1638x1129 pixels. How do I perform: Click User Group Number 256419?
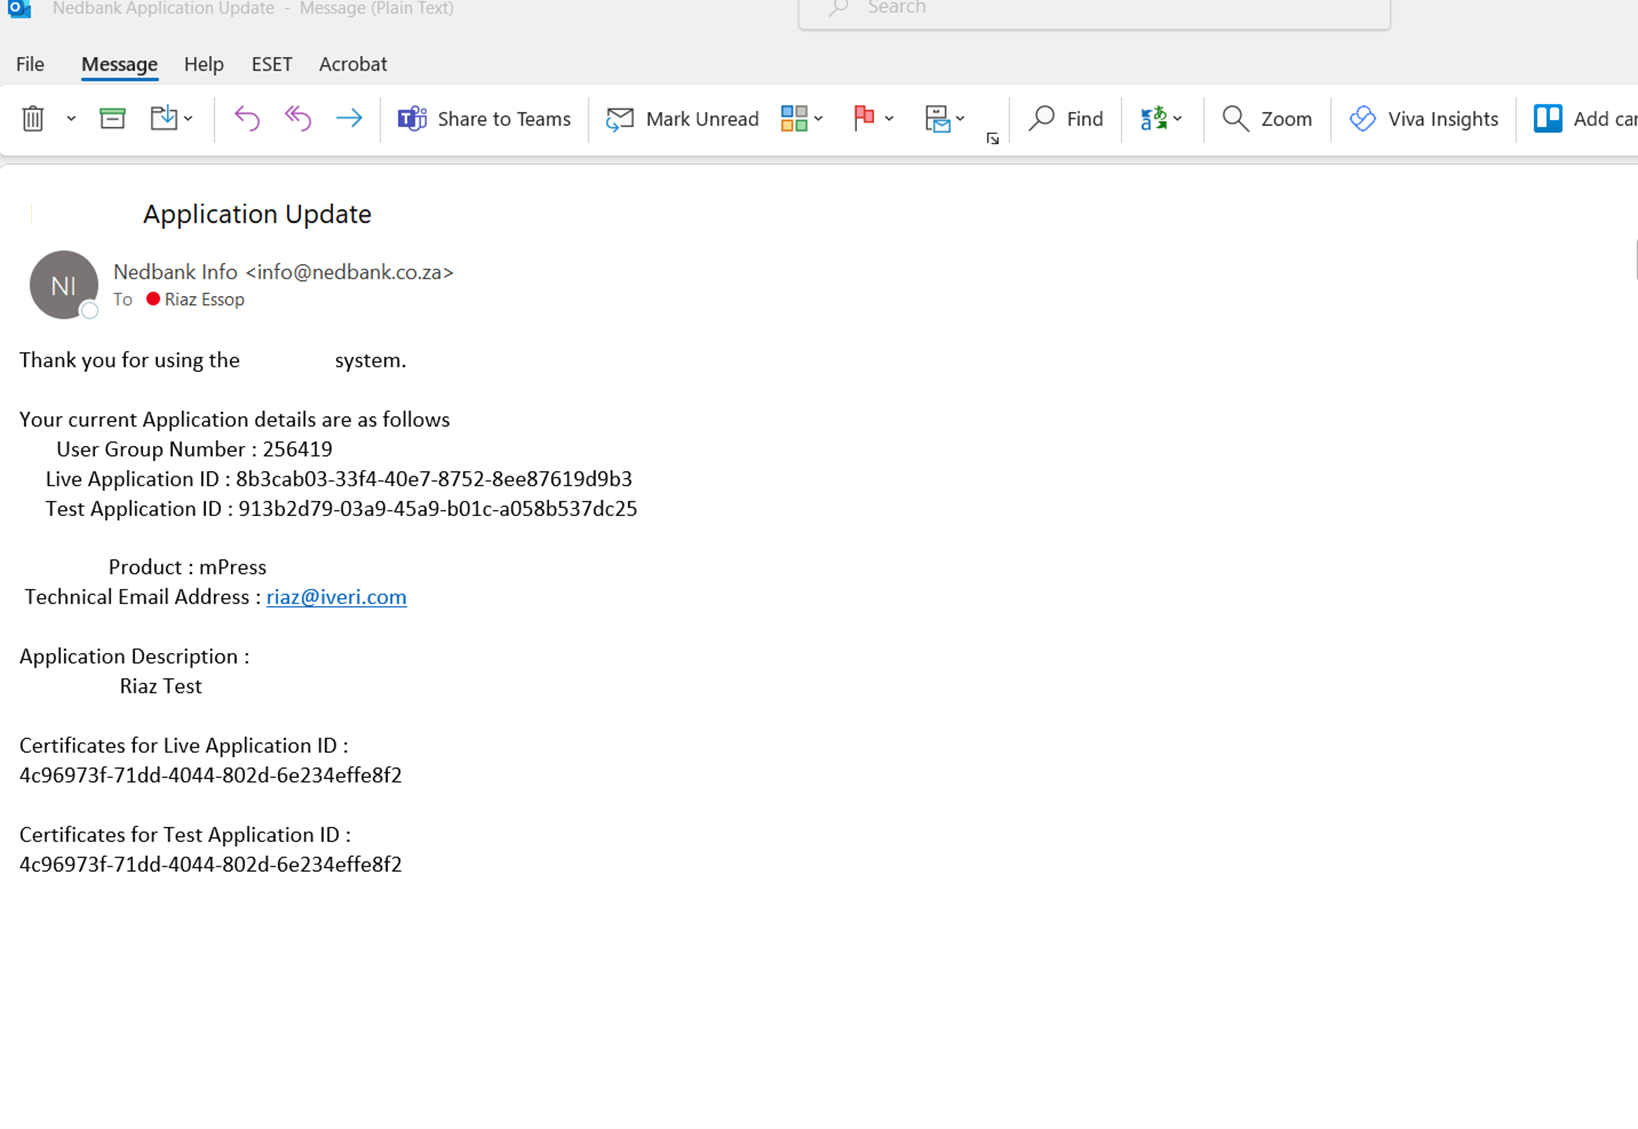[194, 449]
